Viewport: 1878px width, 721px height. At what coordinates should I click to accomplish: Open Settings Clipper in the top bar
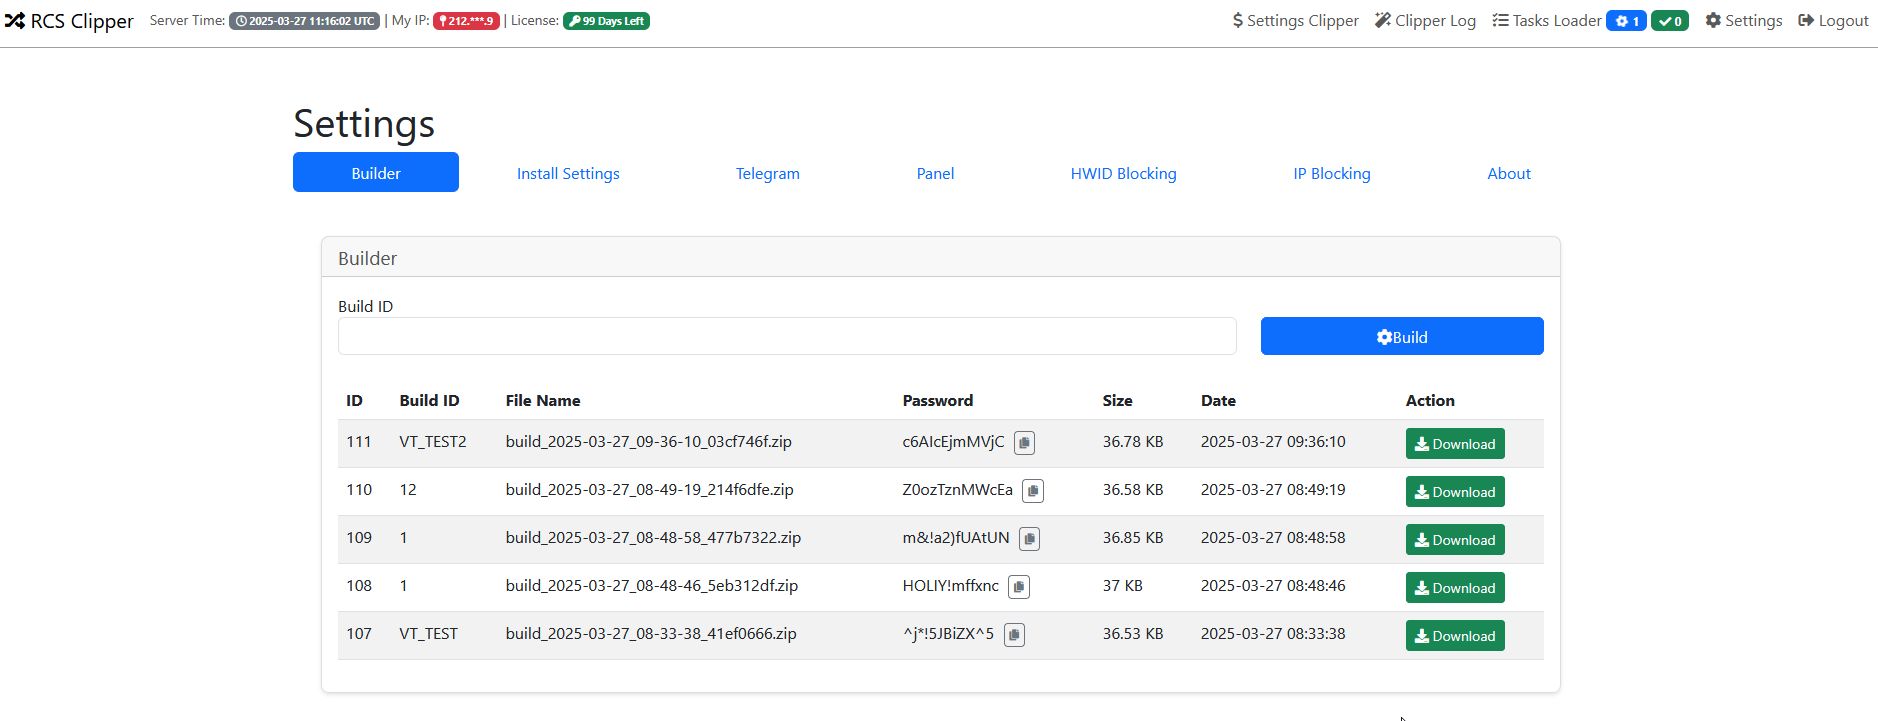pos(1295,21)
